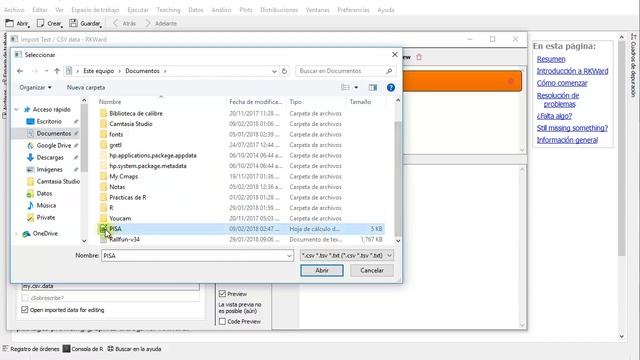Close the orange notification bar
The image size is (640, 360).
point(511,81)
